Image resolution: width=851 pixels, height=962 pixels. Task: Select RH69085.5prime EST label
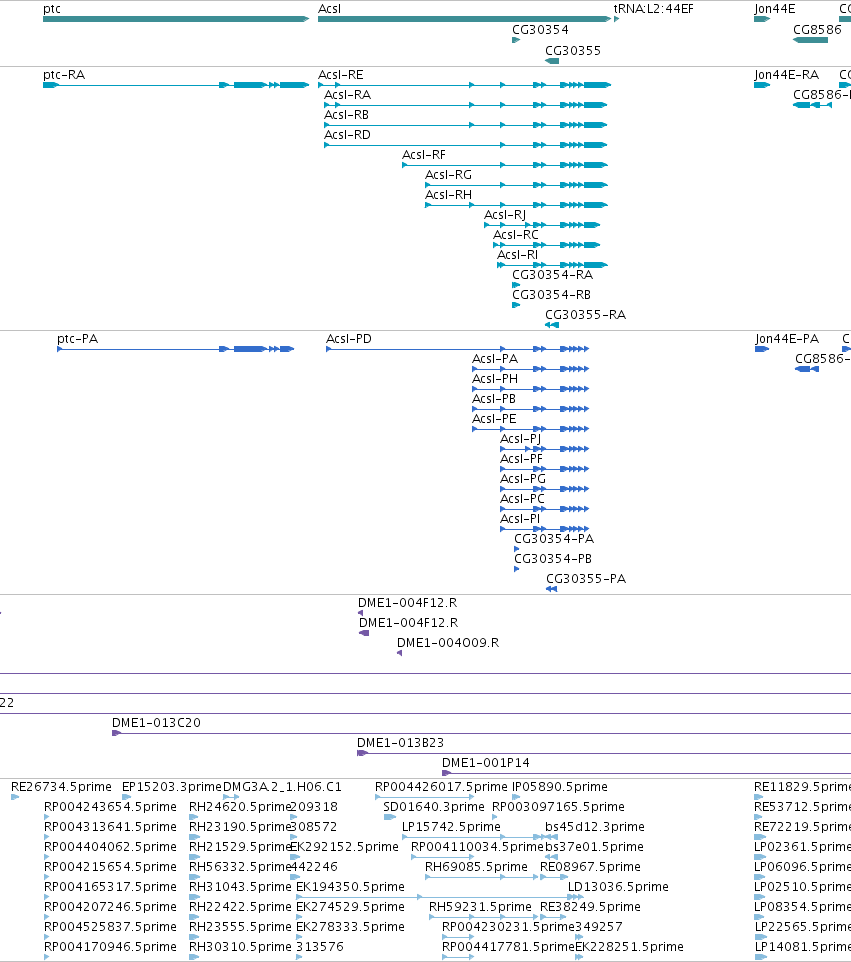476,867
